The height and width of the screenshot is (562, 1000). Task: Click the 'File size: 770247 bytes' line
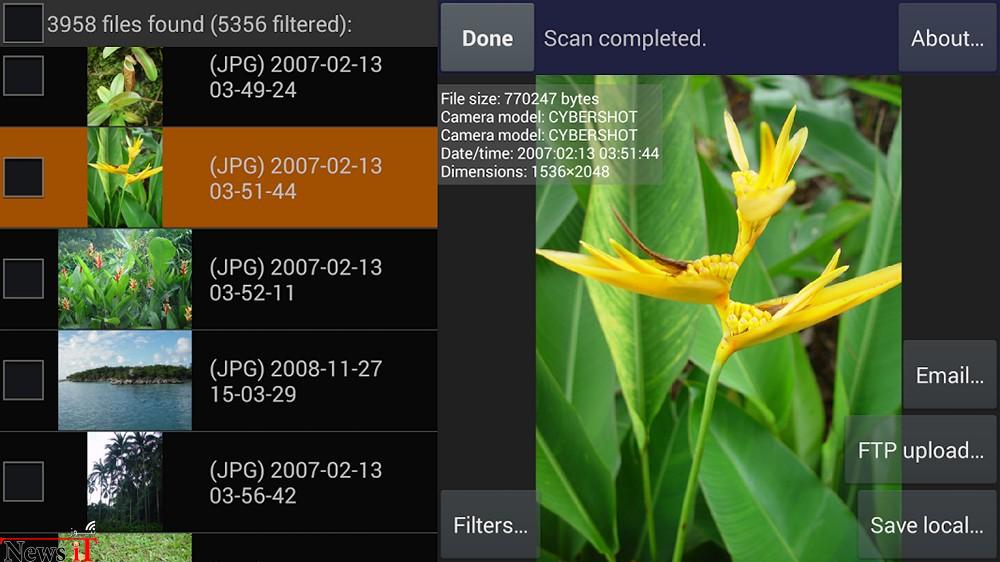click(x=519, y=99)
